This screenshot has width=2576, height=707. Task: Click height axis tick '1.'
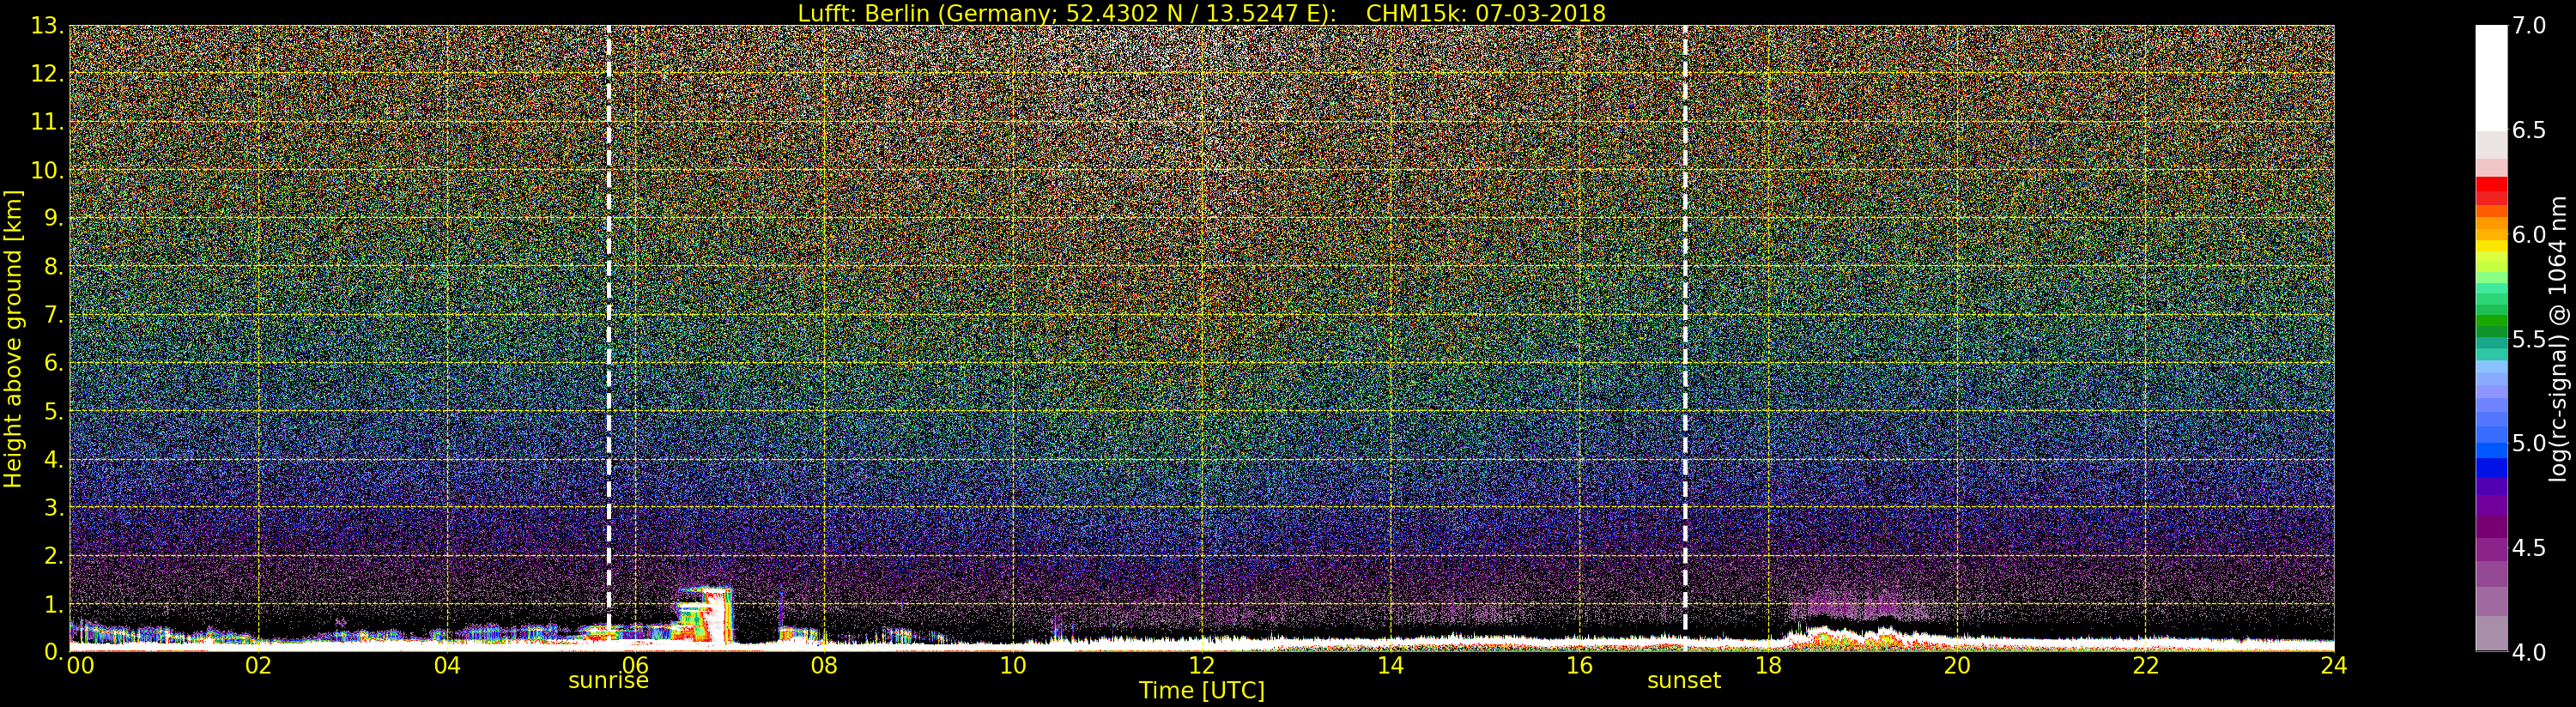(54, 604)
